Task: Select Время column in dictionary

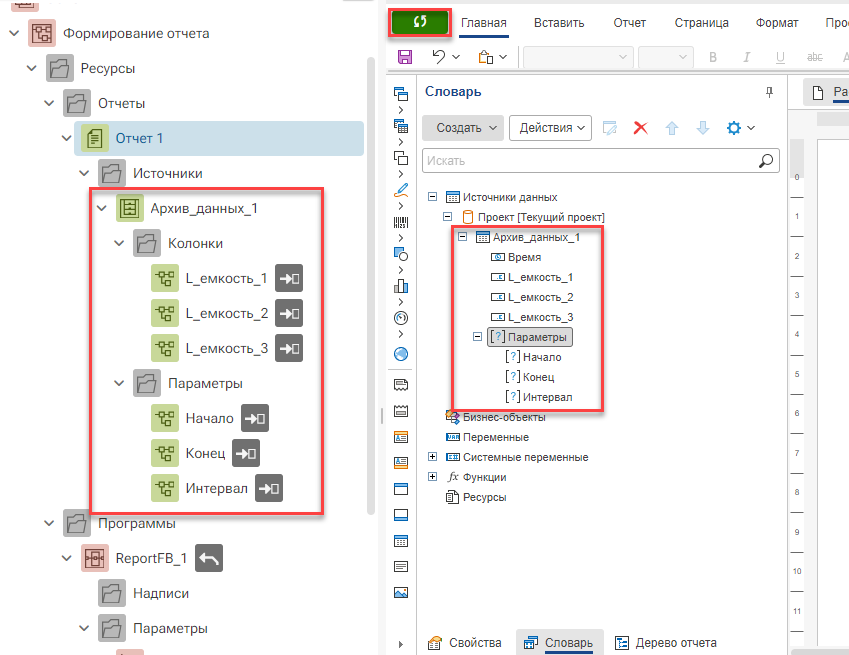Action: click(x=524, y=257)
